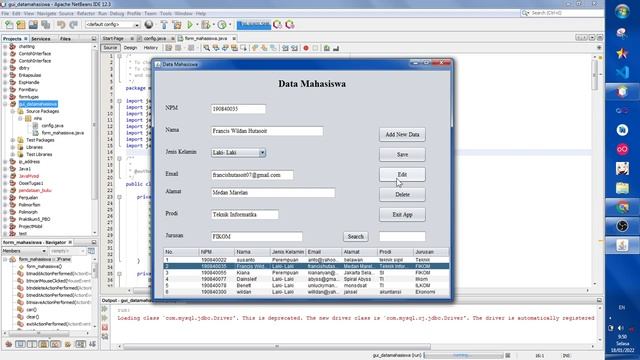Click the New Project toolbar icon

pyautogui.click(x=21, y=25)
